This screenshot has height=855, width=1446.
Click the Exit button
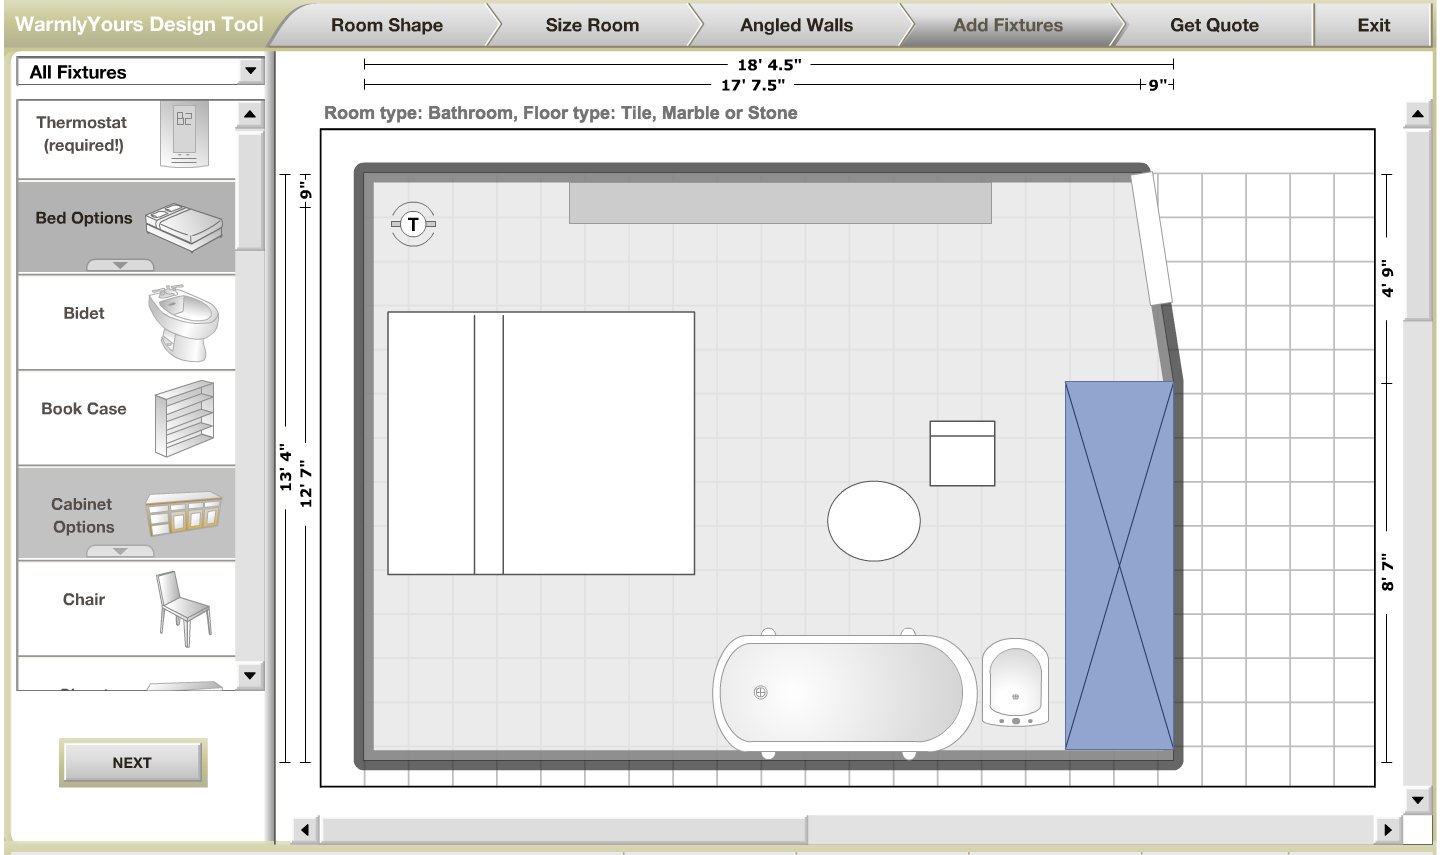[x=1373, y=26]
